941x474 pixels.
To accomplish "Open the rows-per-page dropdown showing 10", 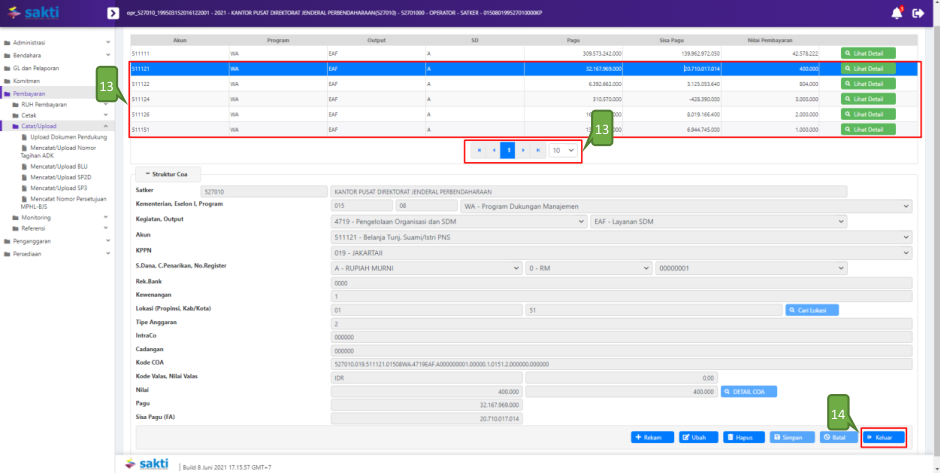I will pos(564,150).
